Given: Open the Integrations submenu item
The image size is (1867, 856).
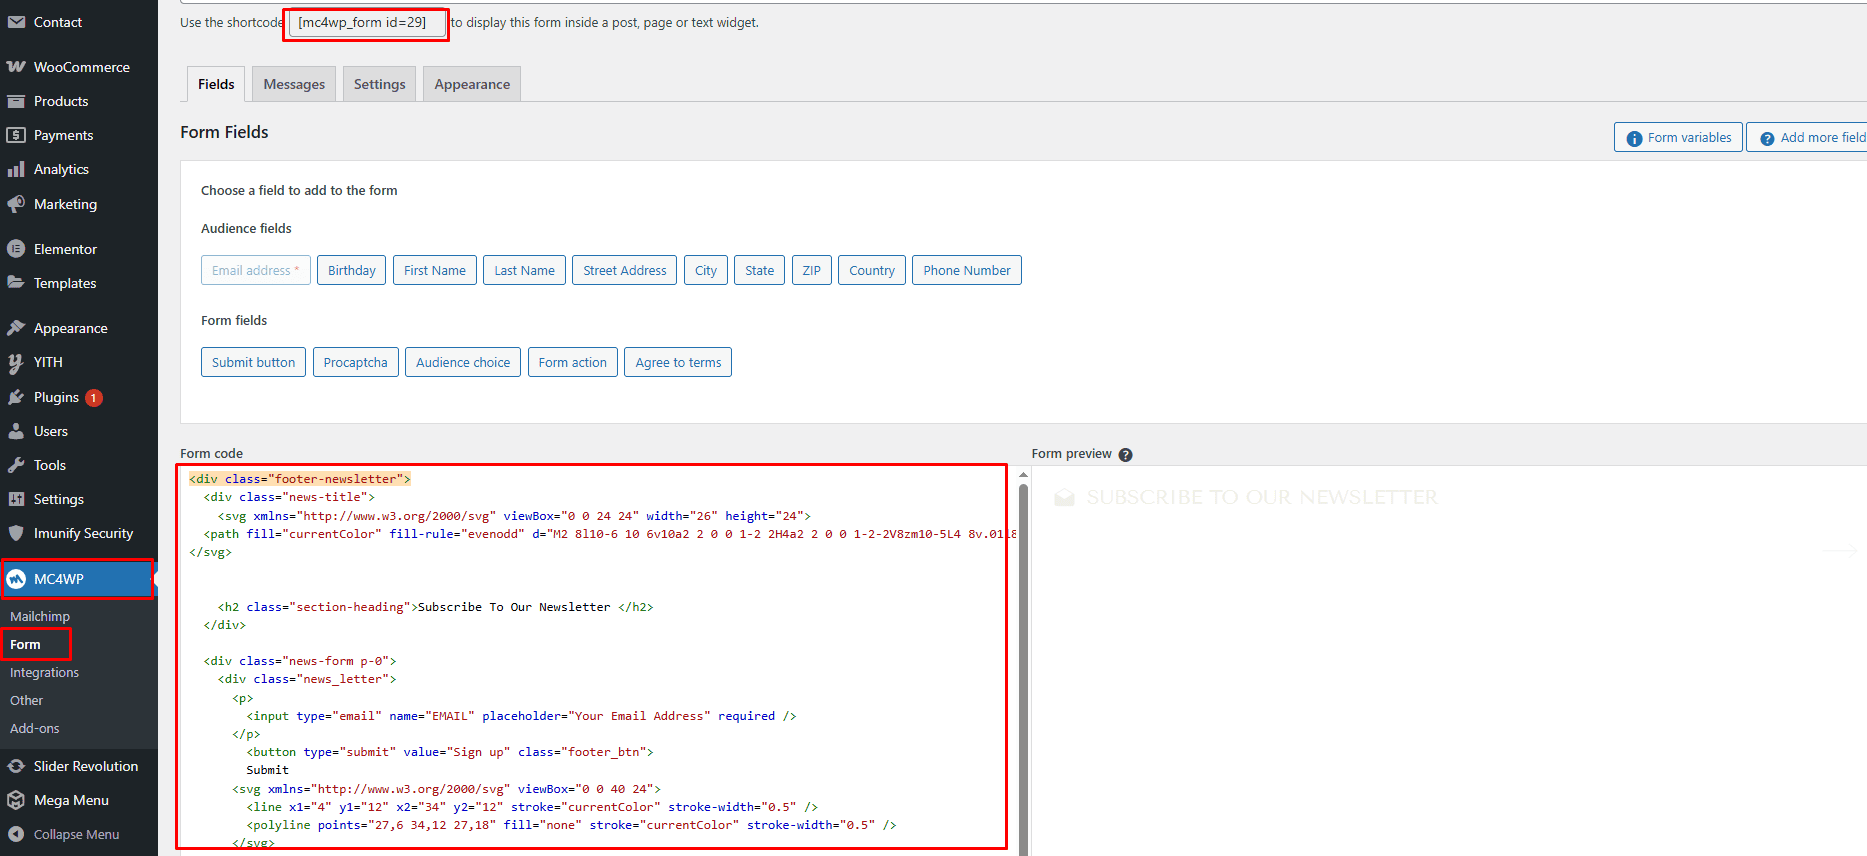Looking at the screenshot, I should (x=45, y=672).
